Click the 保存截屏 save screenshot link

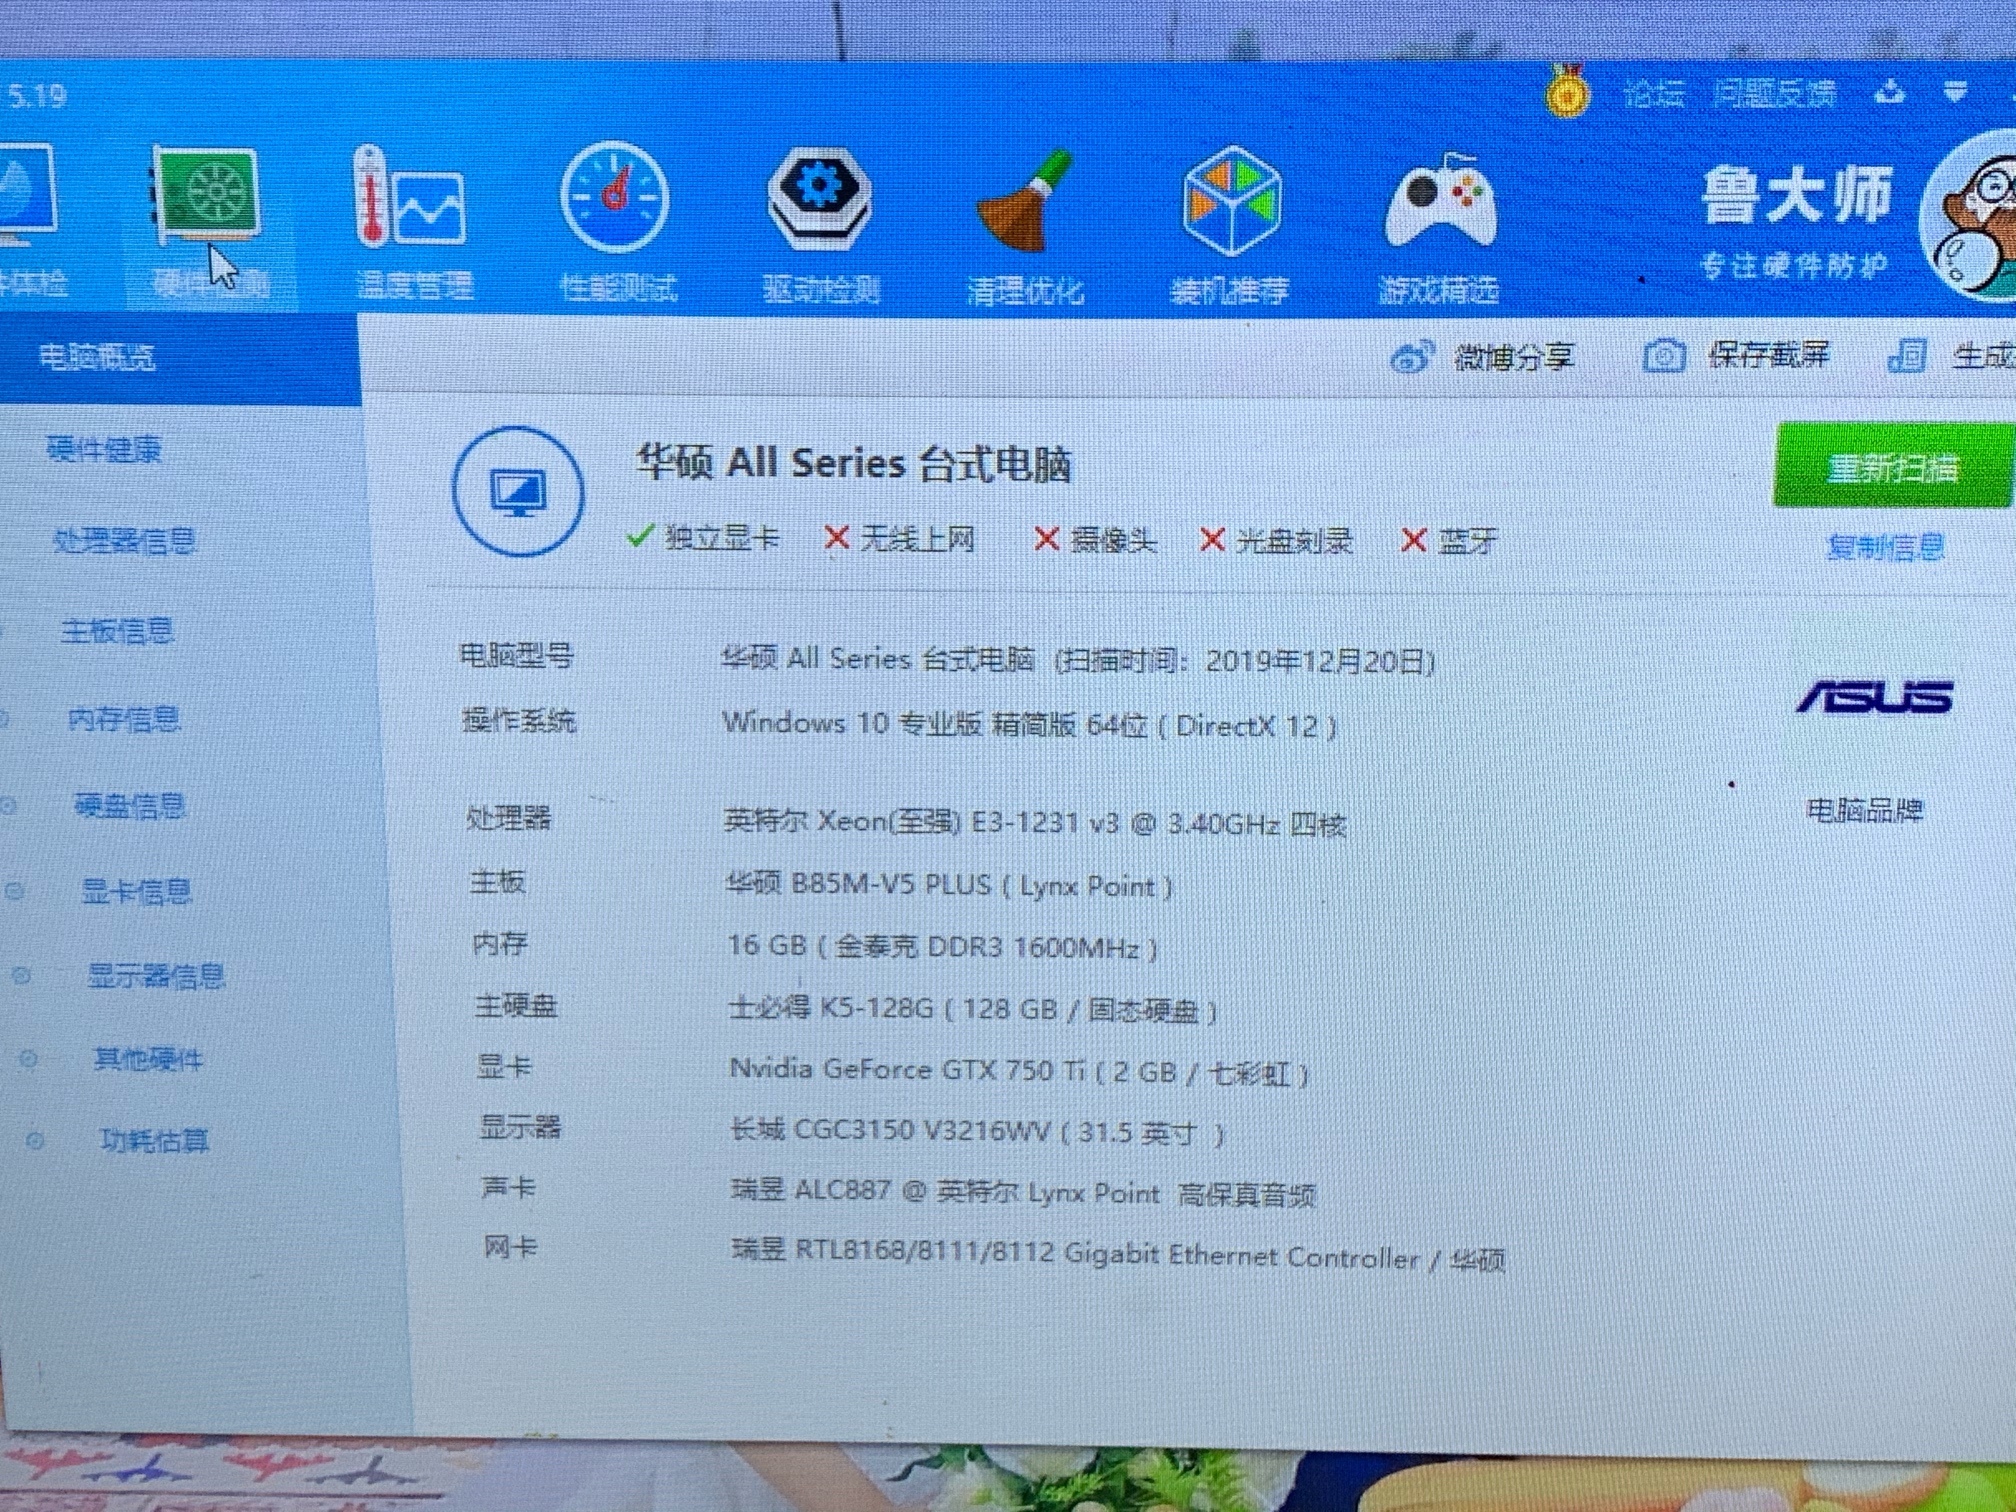click(x=1768, y=355)
